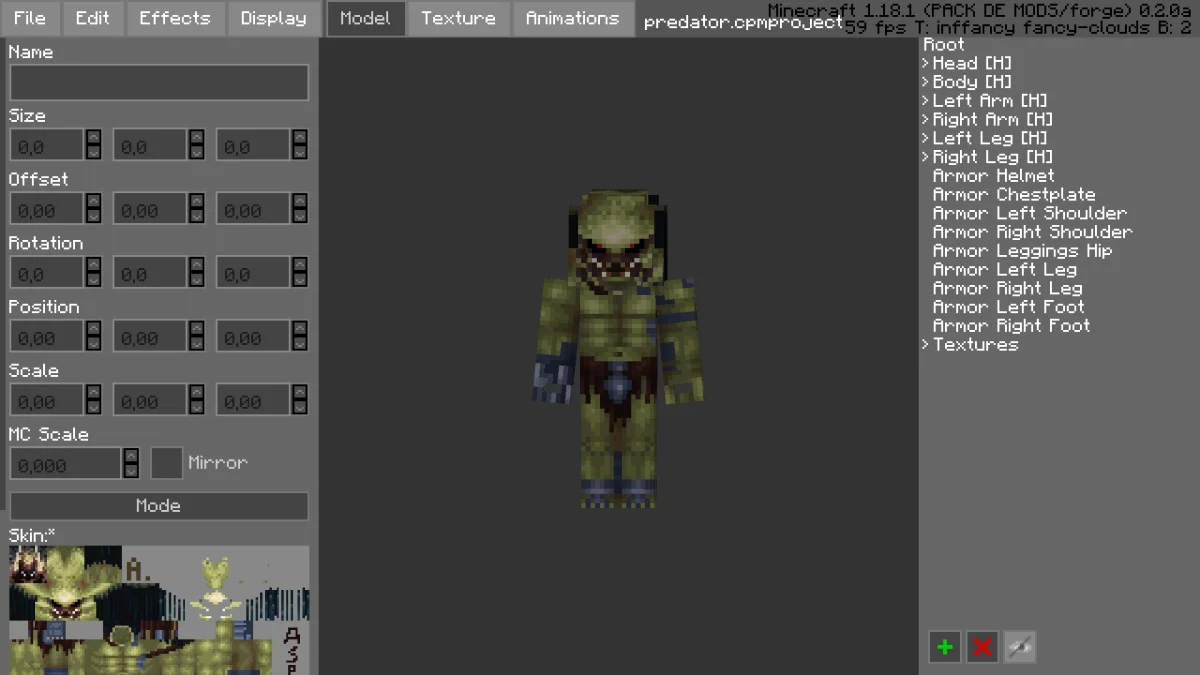Tick the Mirror checkbox
Image resolution: width=1200 pixels, height=675 pixels.
pos(166,463)
